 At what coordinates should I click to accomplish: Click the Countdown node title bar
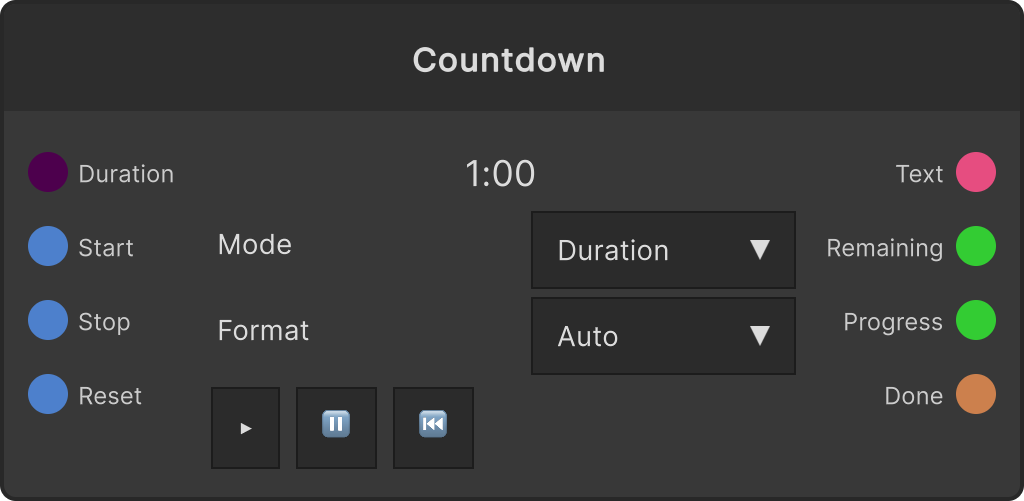pyautogui.click(x=512, y=57)
